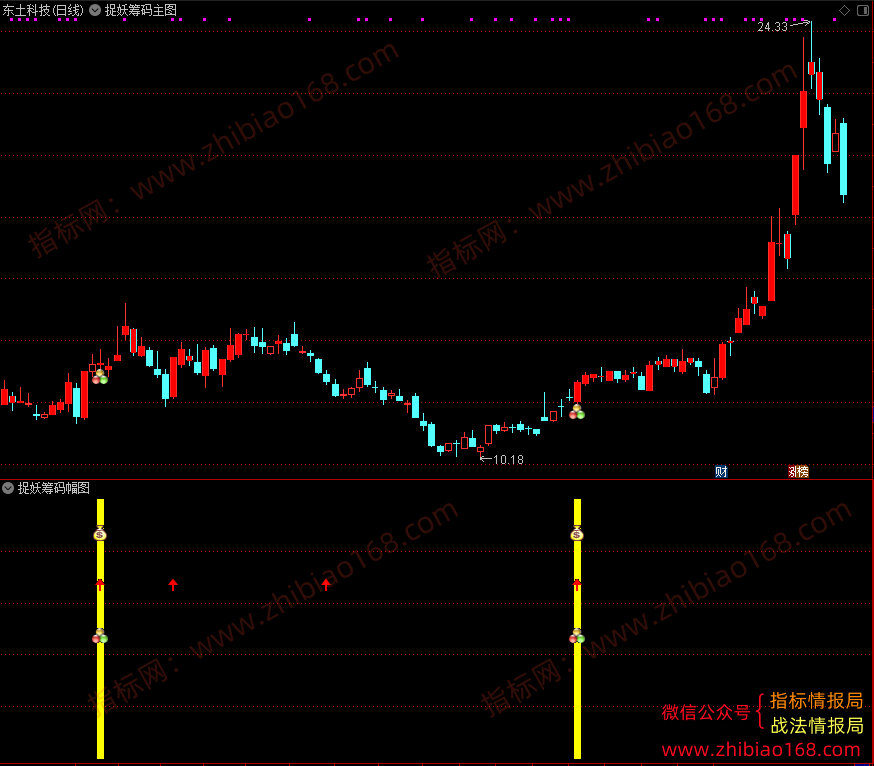
Task: Click the 10.18 low price label
Action: click(x=508, y=460)
